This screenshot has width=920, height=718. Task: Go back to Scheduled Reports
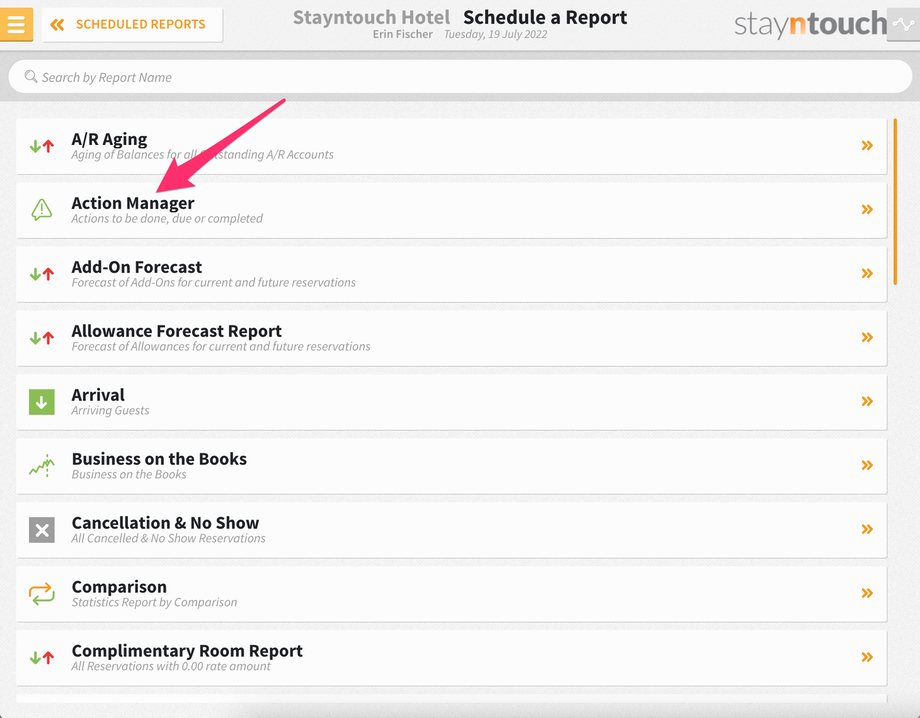pos(132,24)
